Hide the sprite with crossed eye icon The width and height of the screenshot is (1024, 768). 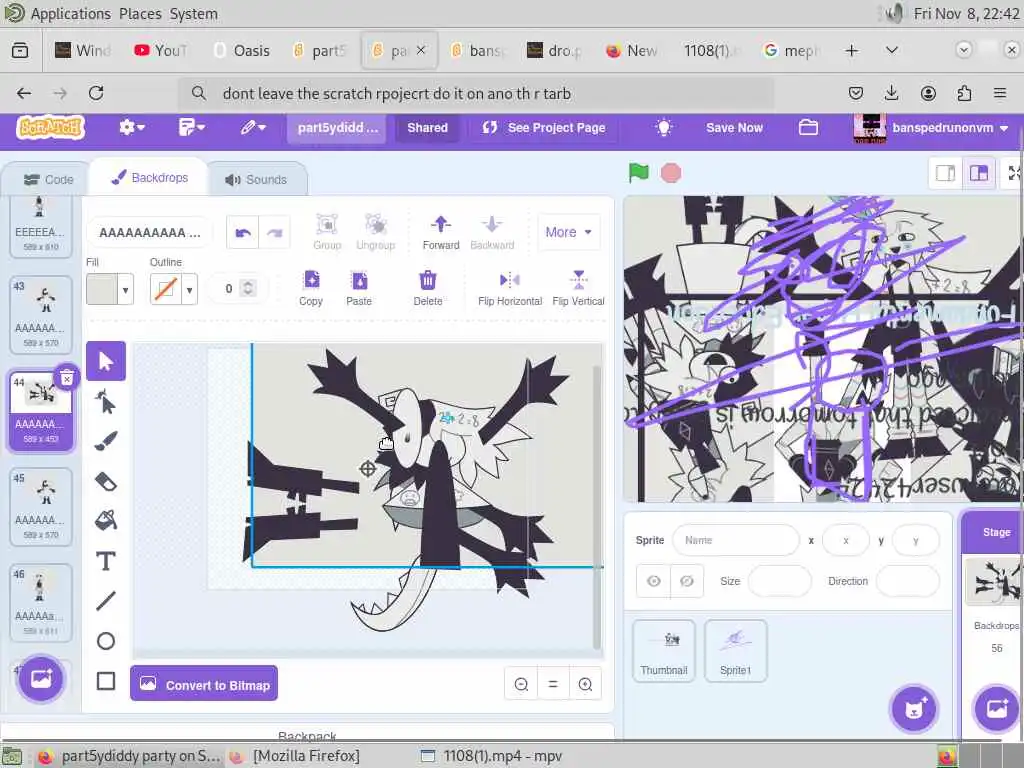(x=687, y=581)
